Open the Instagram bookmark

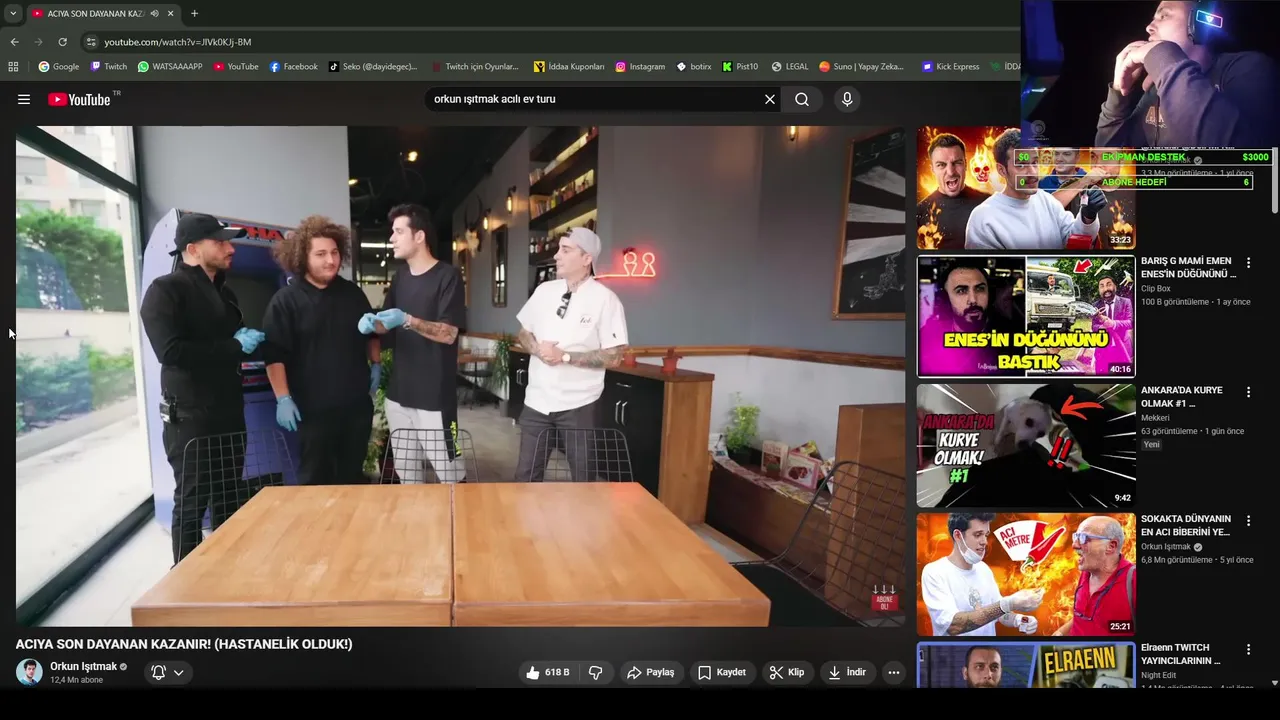pos(640,67)
